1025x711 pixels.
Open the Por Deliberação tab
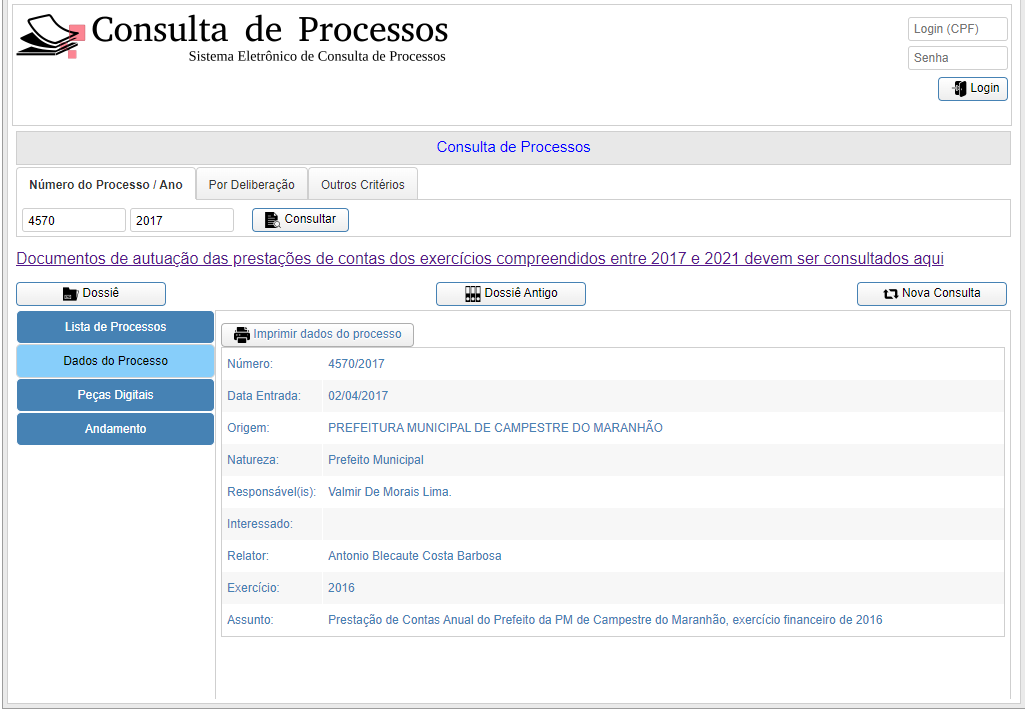click(252, 184)
